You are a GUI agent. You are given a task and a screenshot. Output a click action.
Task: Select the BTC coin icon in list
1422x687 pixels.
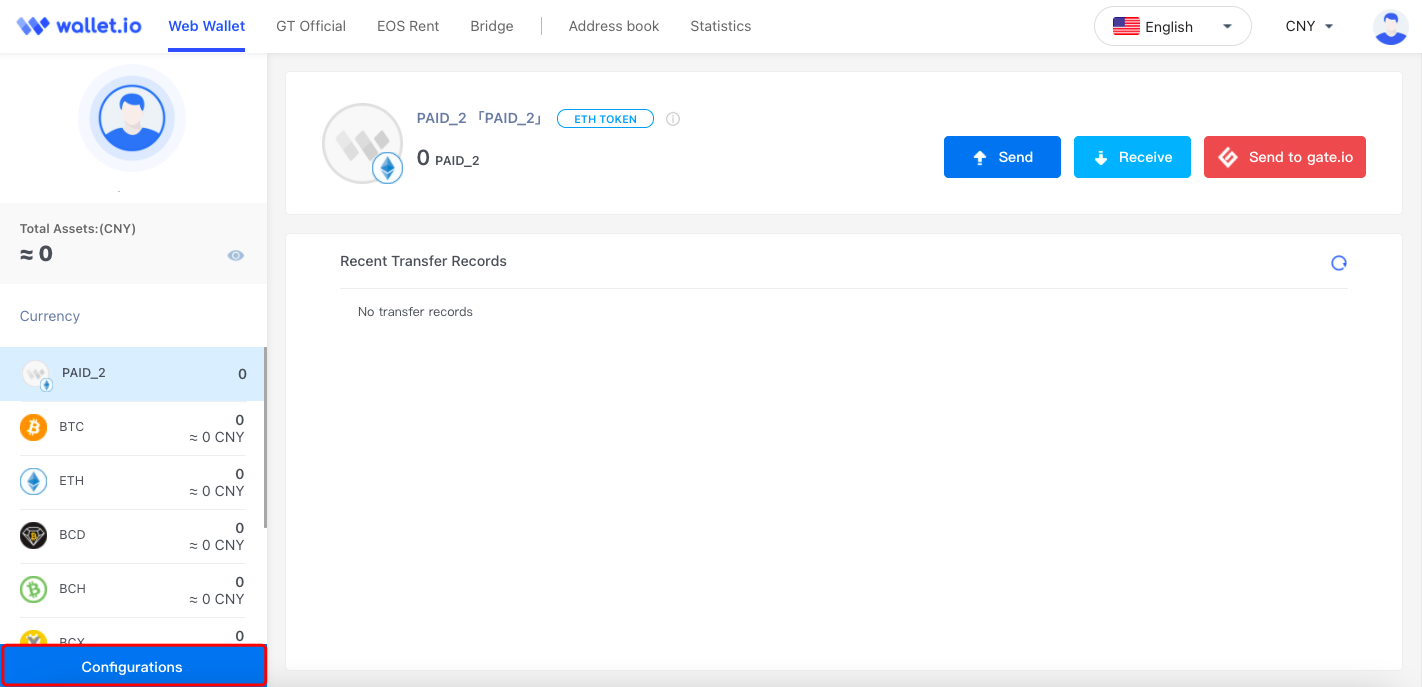click(x=34, y=428)
